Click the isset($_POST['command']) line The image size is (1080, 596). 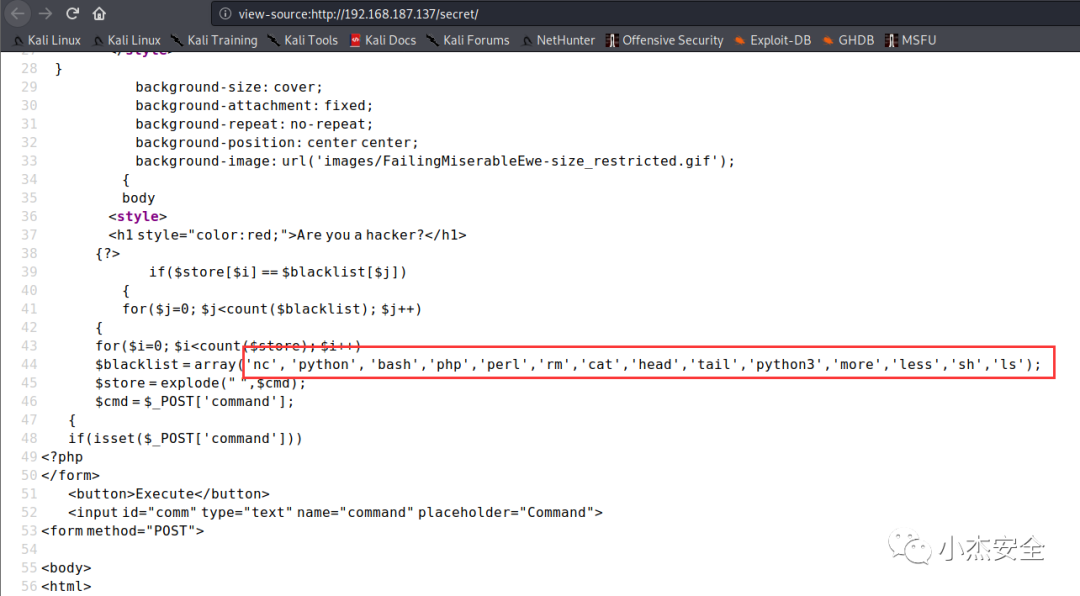coord(185,439)
